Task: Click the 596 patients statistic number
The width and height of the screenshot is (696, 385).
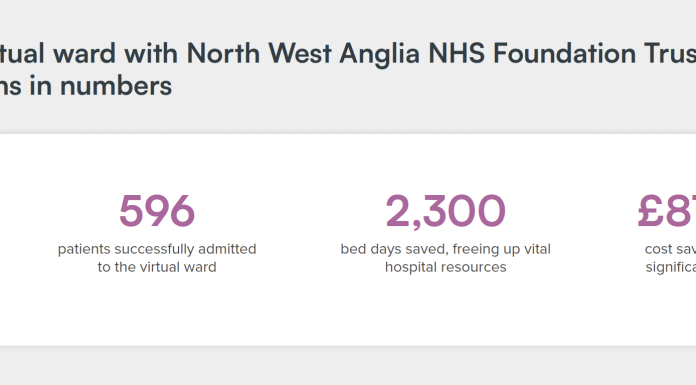Action: click(x=157, y=211)
